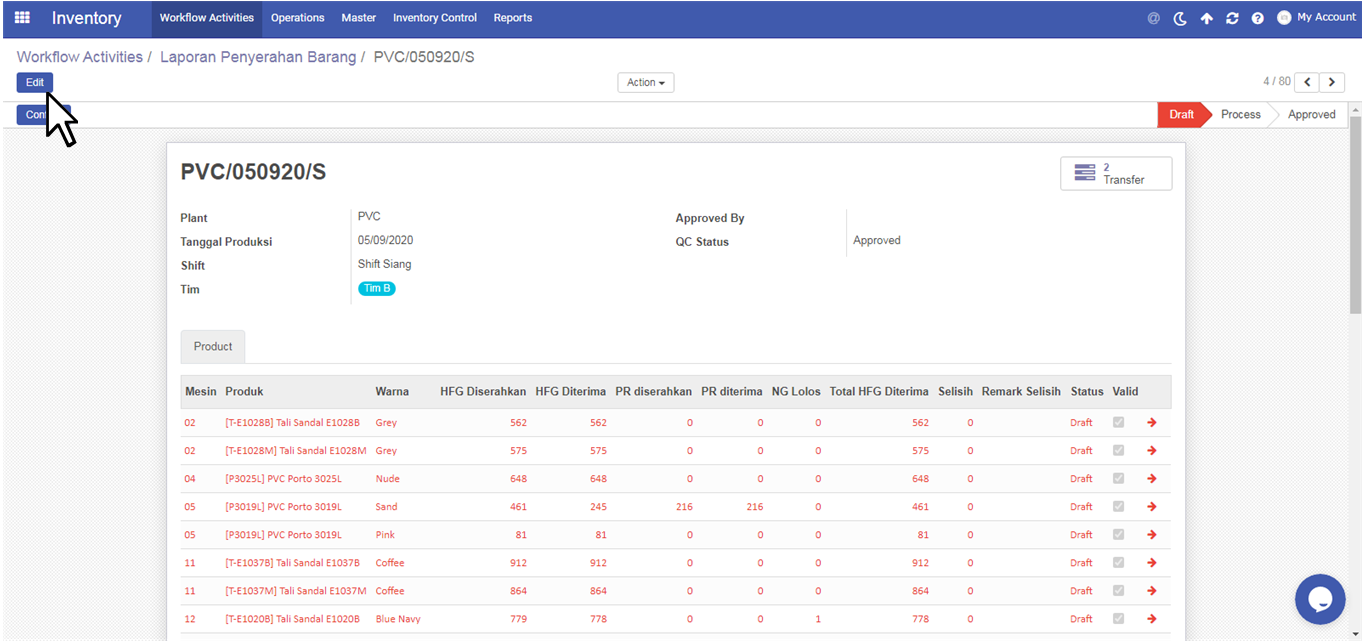Click the Edit button
This screenshot has height=642, width=1365.
click(35, 83)
